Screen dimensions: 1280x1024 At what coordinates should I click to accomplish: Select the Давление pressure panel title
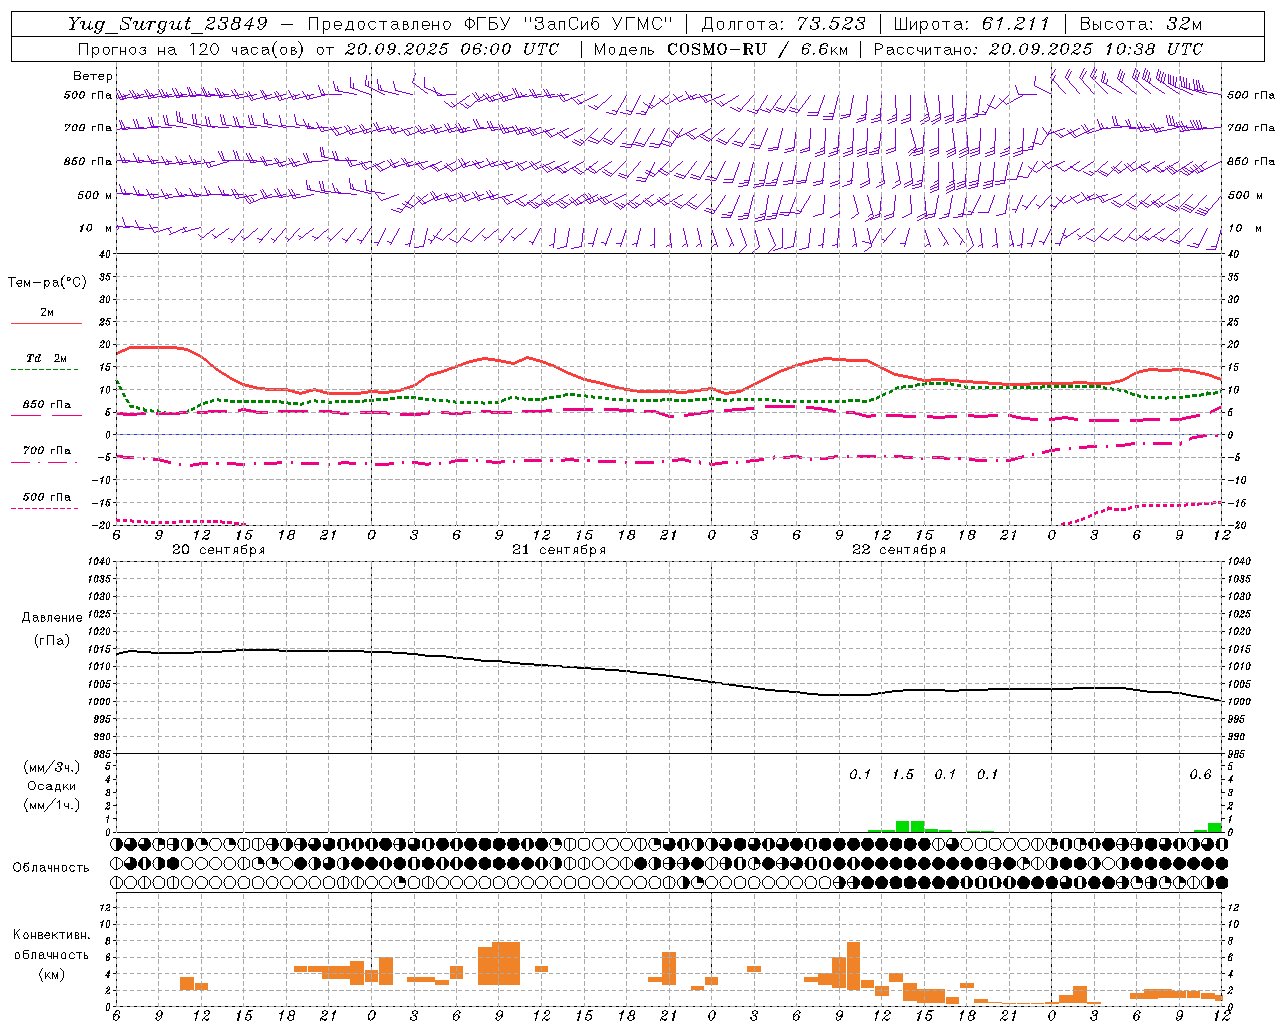point(52,618)
